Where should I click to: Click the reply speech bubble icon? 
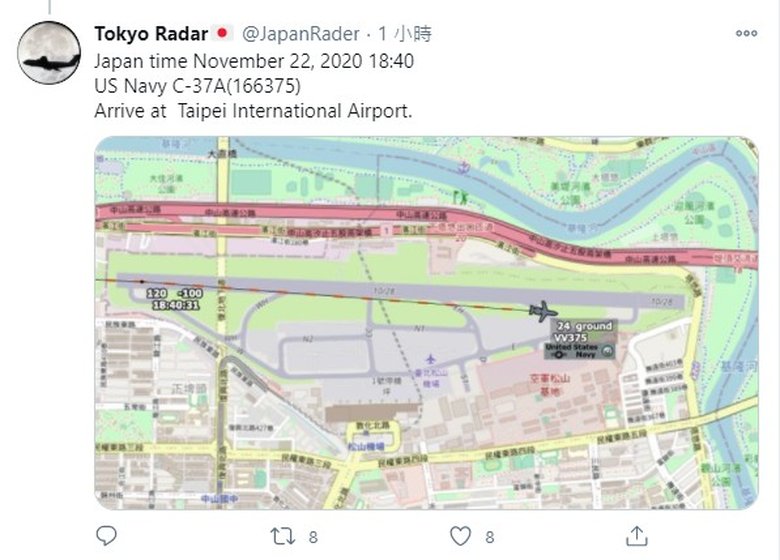pos(105,534)
